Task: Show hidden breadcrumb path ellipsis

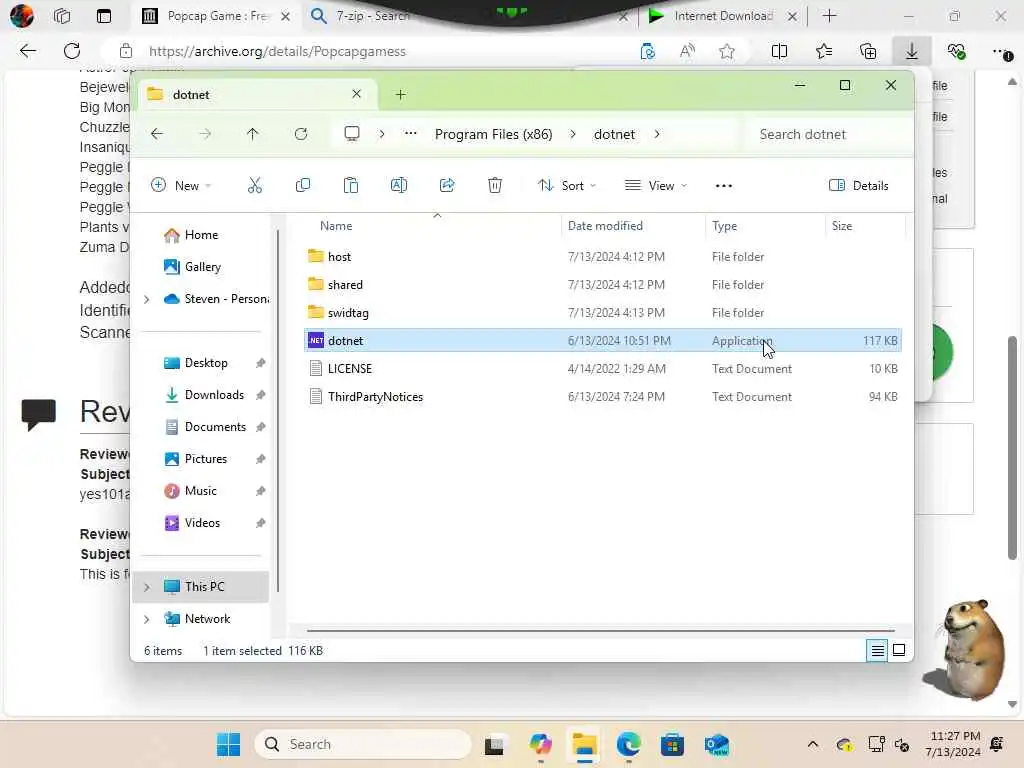Action: click(410, 134)
